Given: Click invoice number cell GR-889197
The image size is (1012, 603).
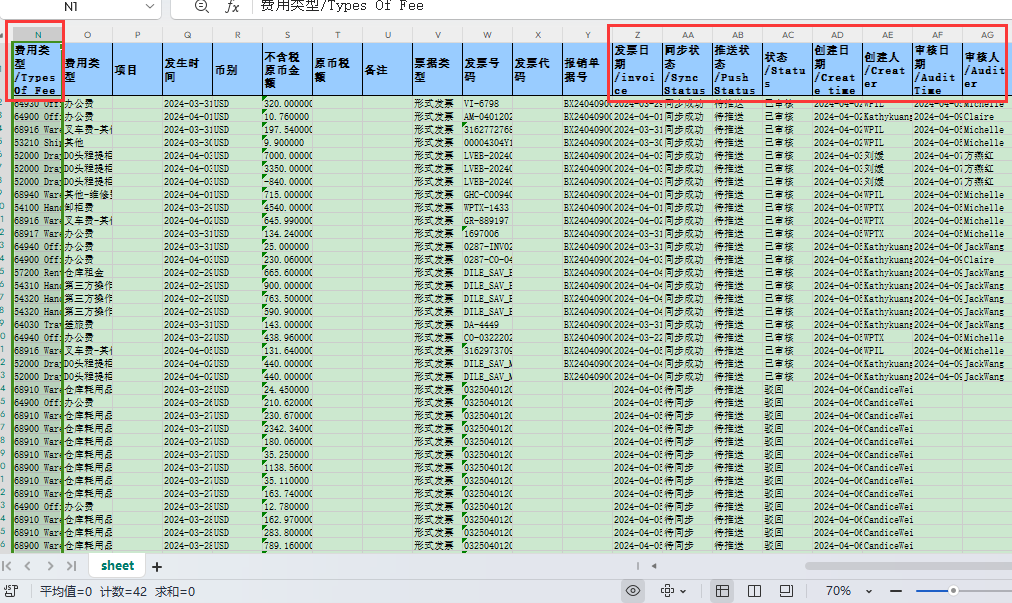Looking at the screenshot, I should pos(487,221).
